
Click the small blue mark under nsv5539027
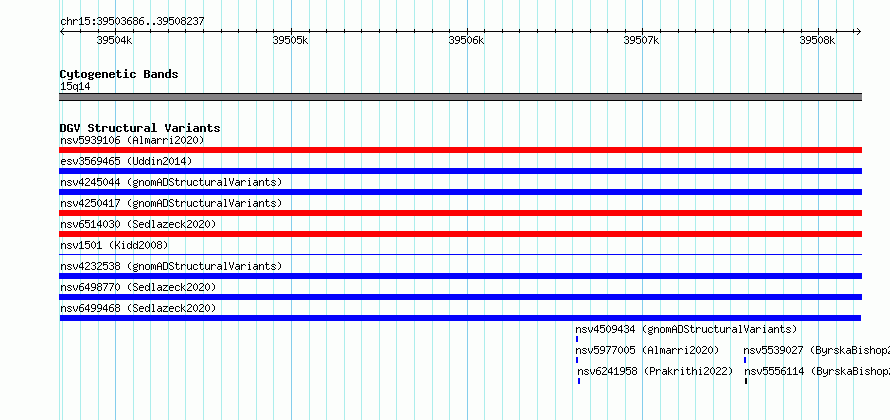[745, 360]
